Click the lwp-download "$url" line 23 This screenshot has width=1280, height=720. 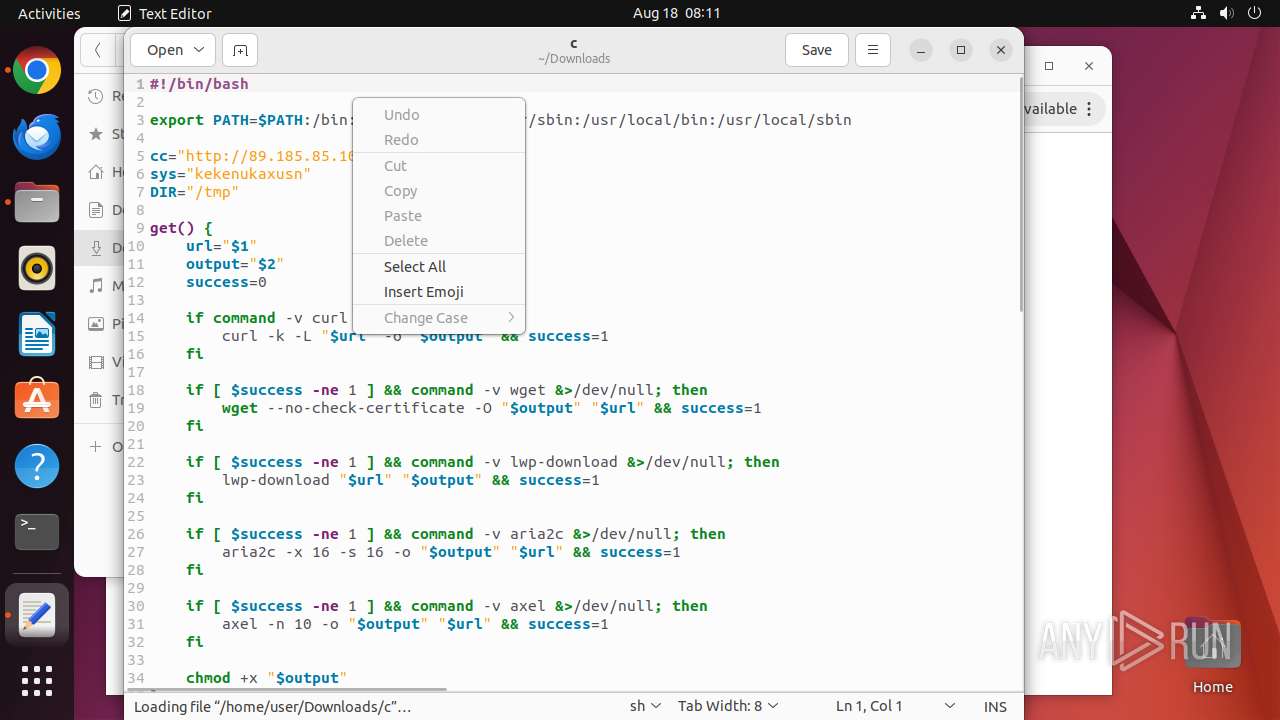pyautogui.click(x=411, y=480)
